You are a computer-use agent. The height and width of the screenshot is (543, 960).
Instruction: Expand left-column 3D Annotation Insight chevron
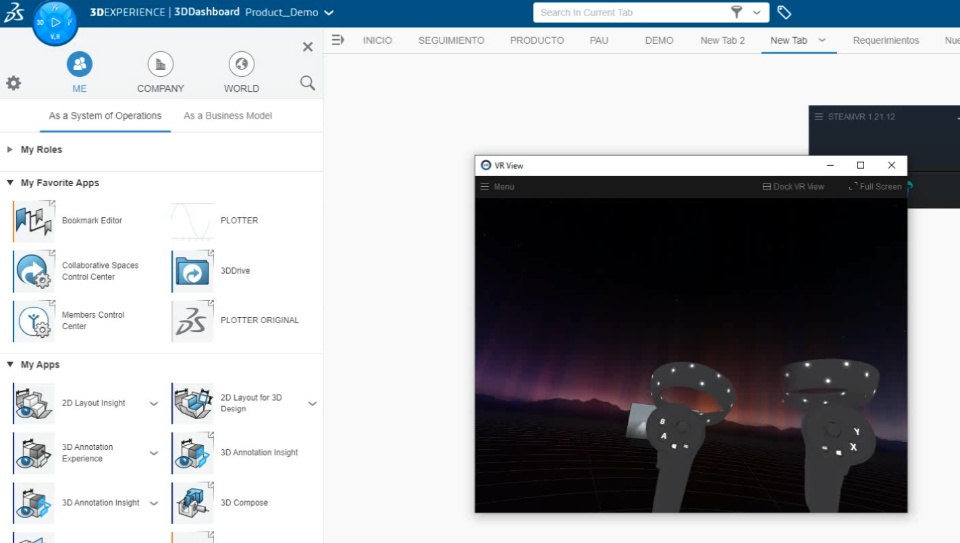click(x=154, y=503)
